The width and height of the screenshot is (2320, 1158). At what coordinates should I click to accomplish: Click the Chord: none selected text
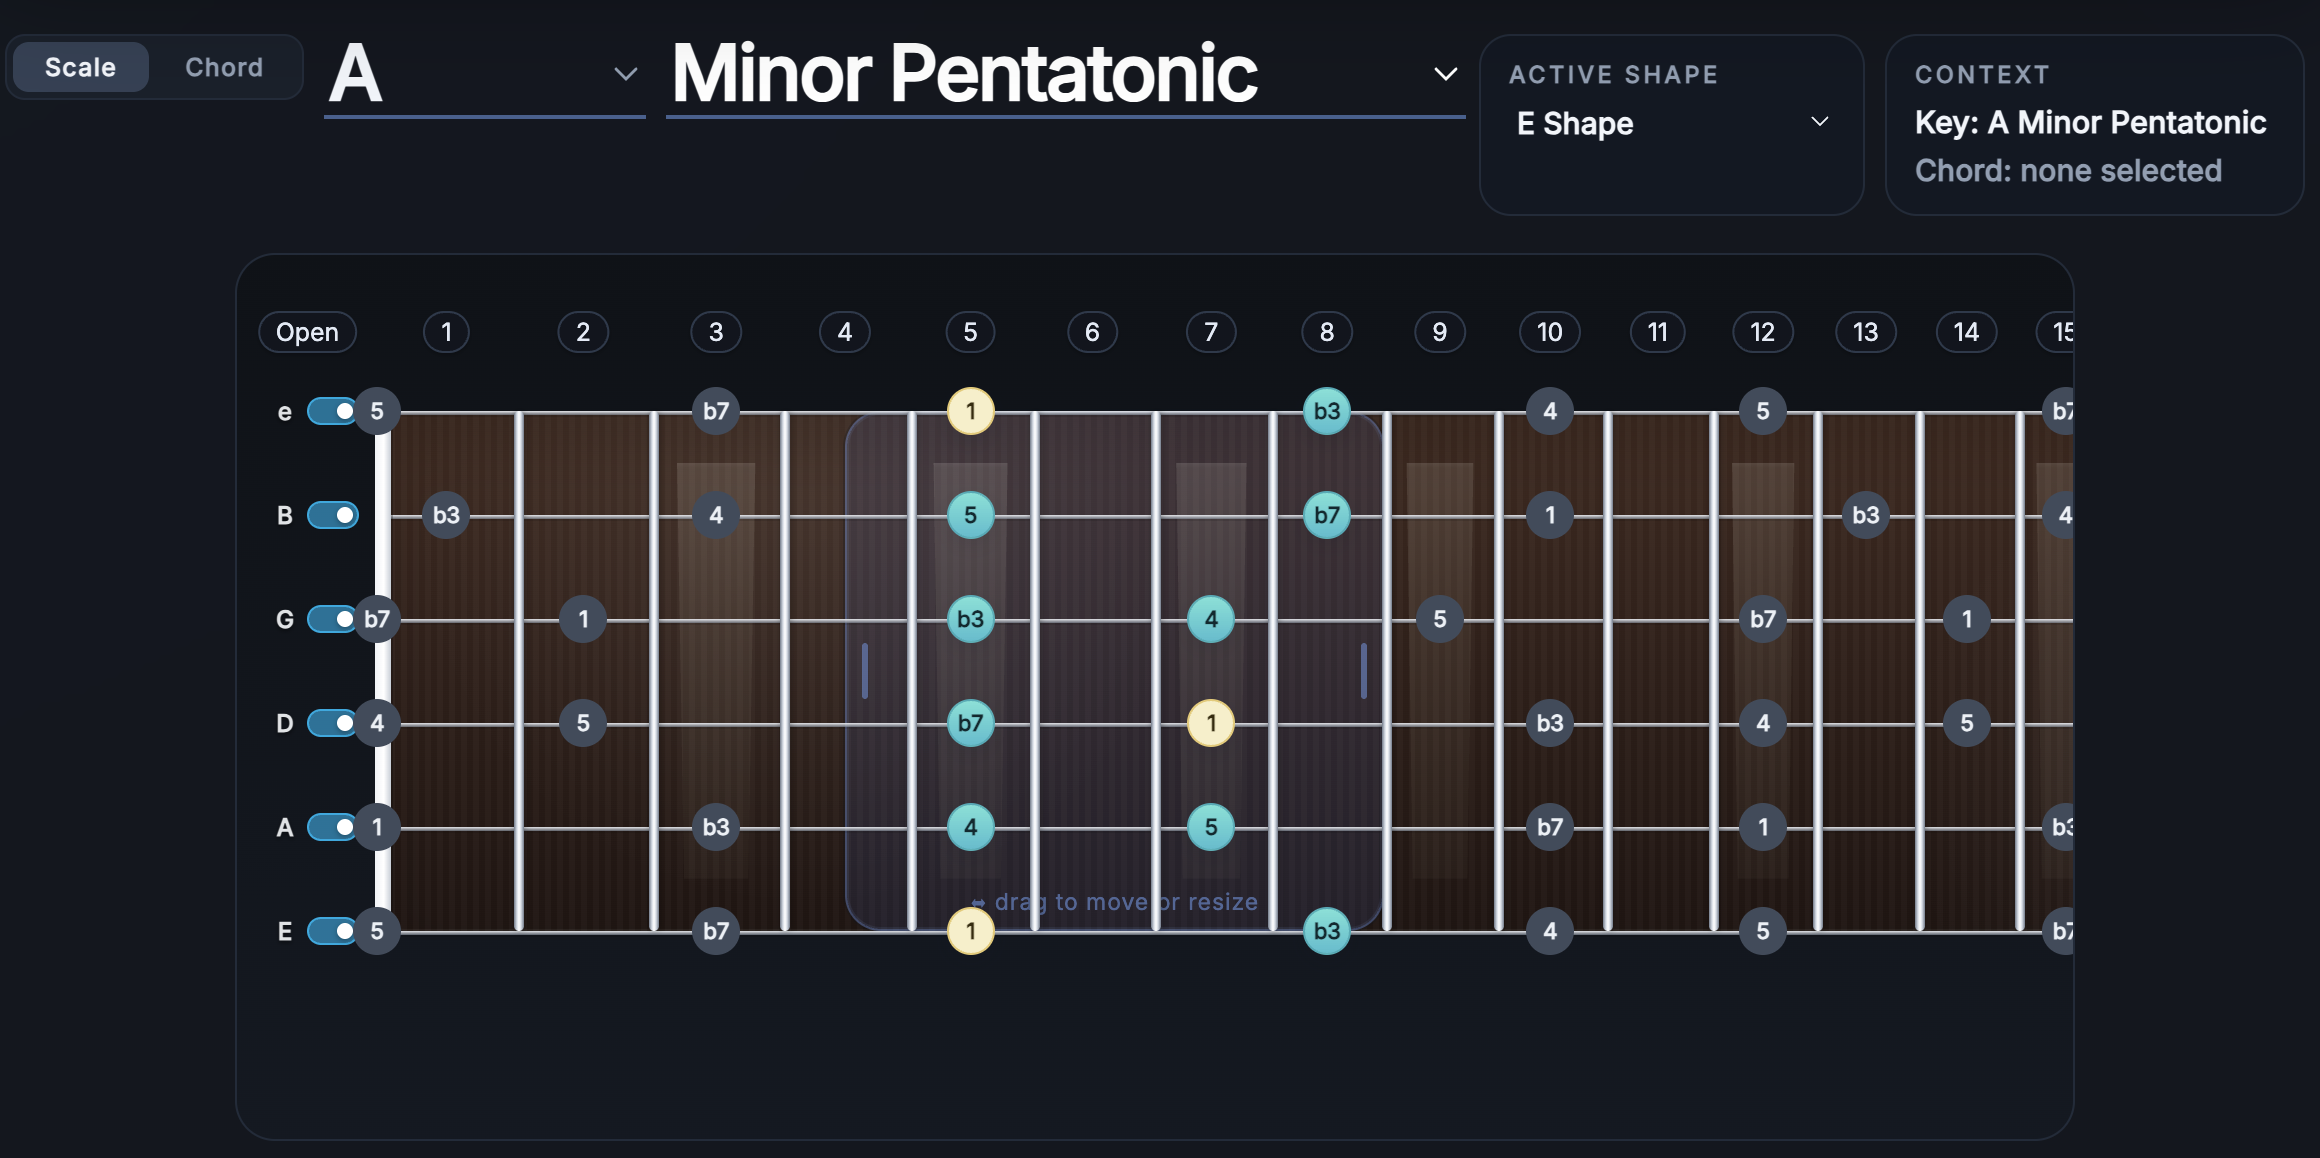coord(2068,171)
